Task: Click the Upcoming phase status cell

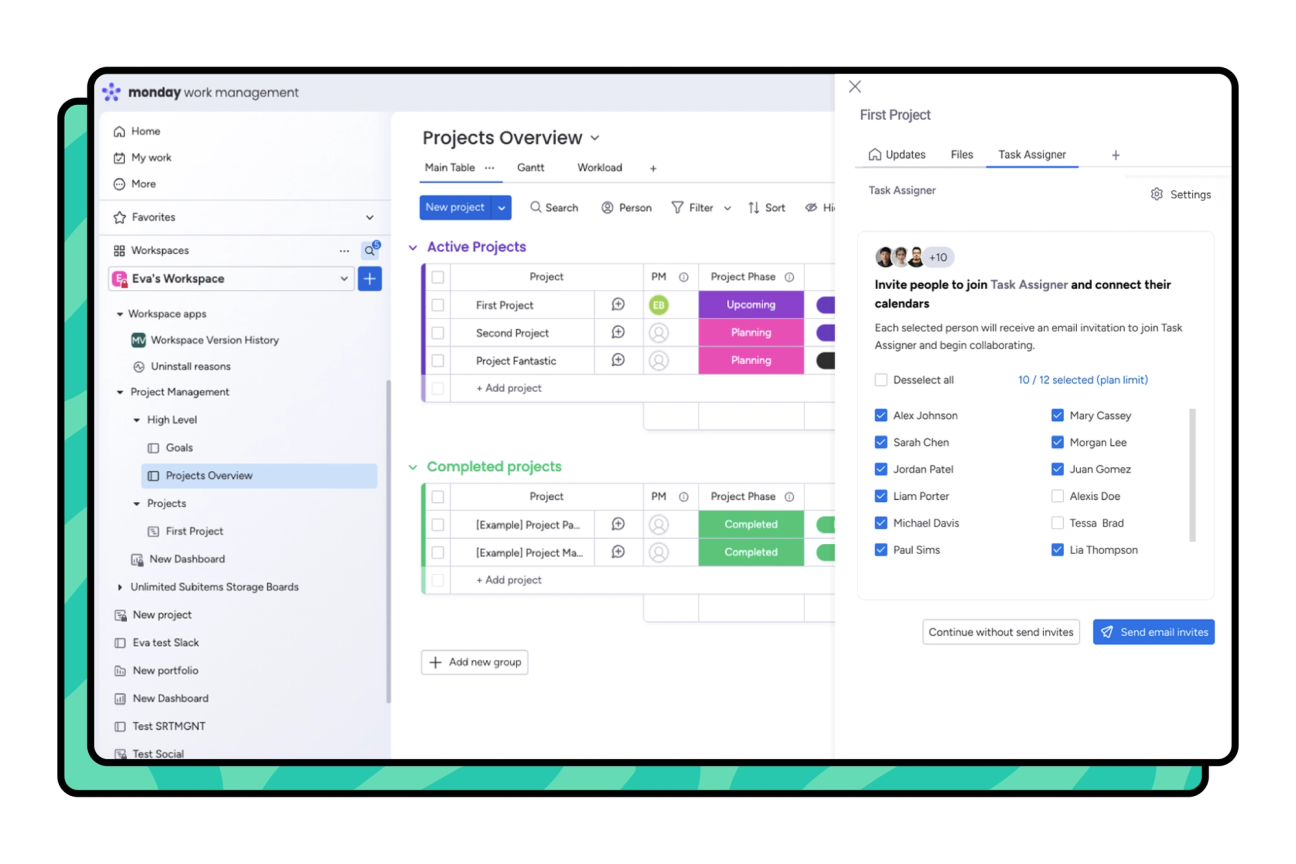Action: [751, 305]
